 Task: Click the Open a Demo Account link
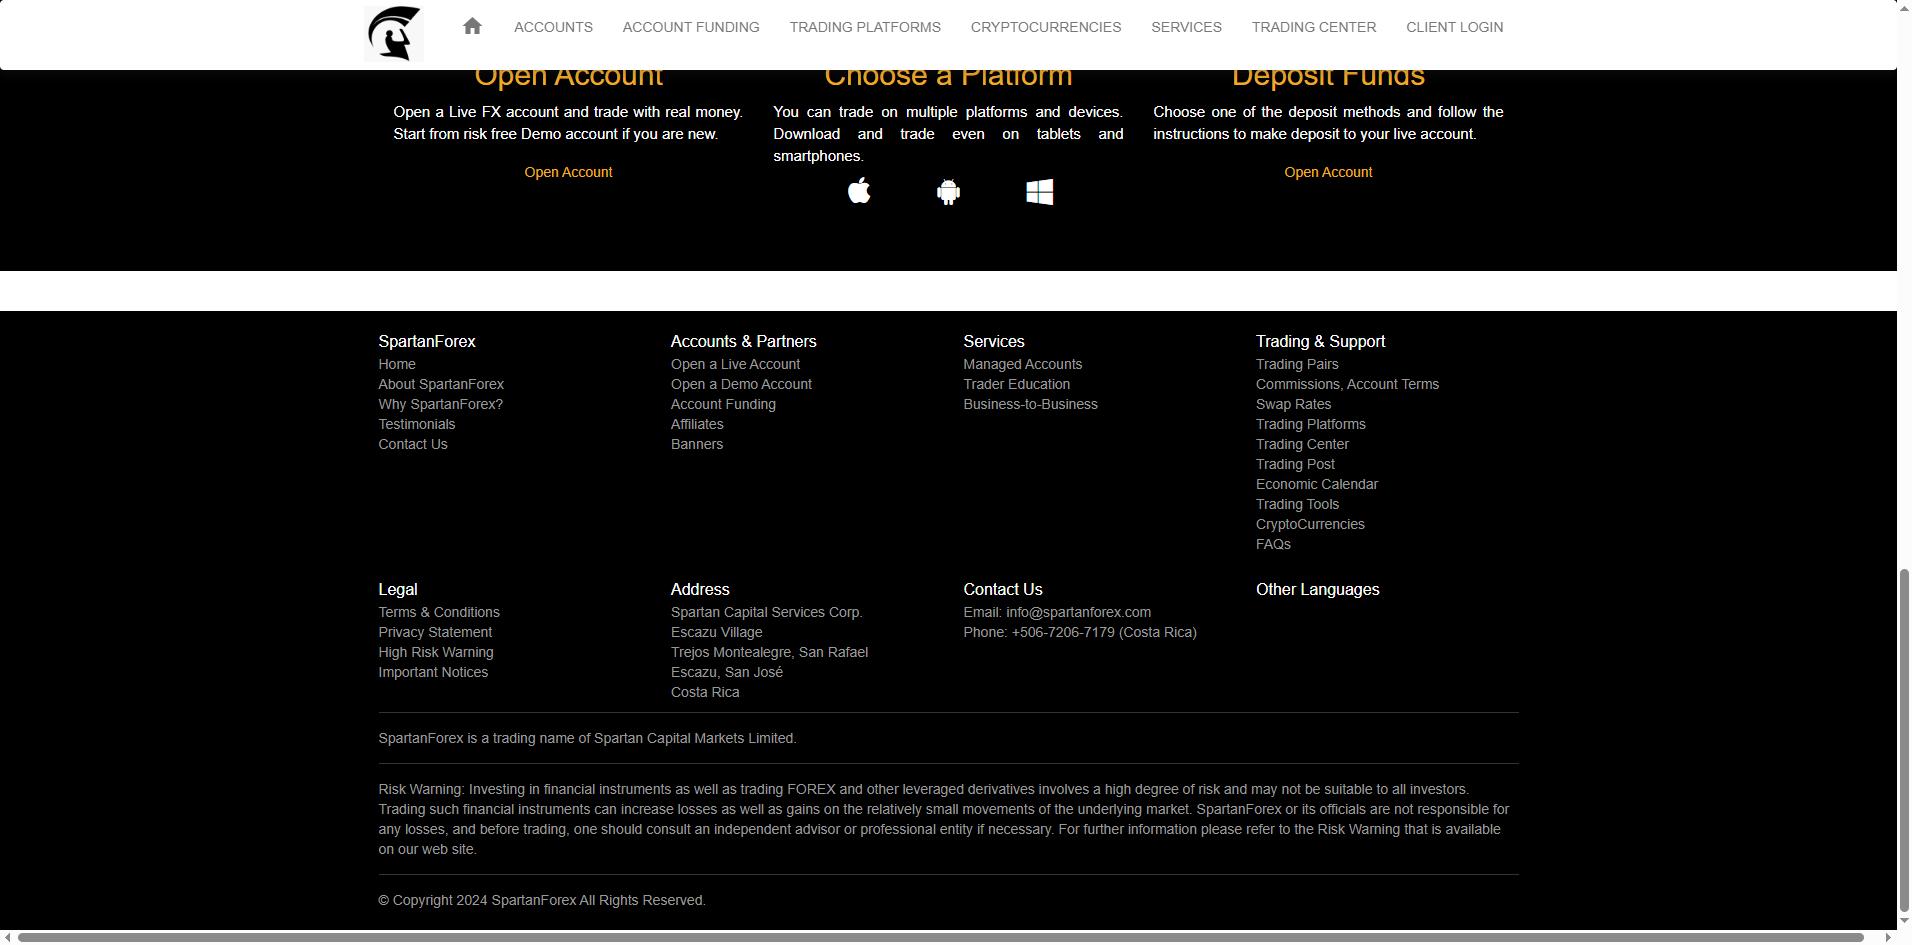(x=740, y=384)
